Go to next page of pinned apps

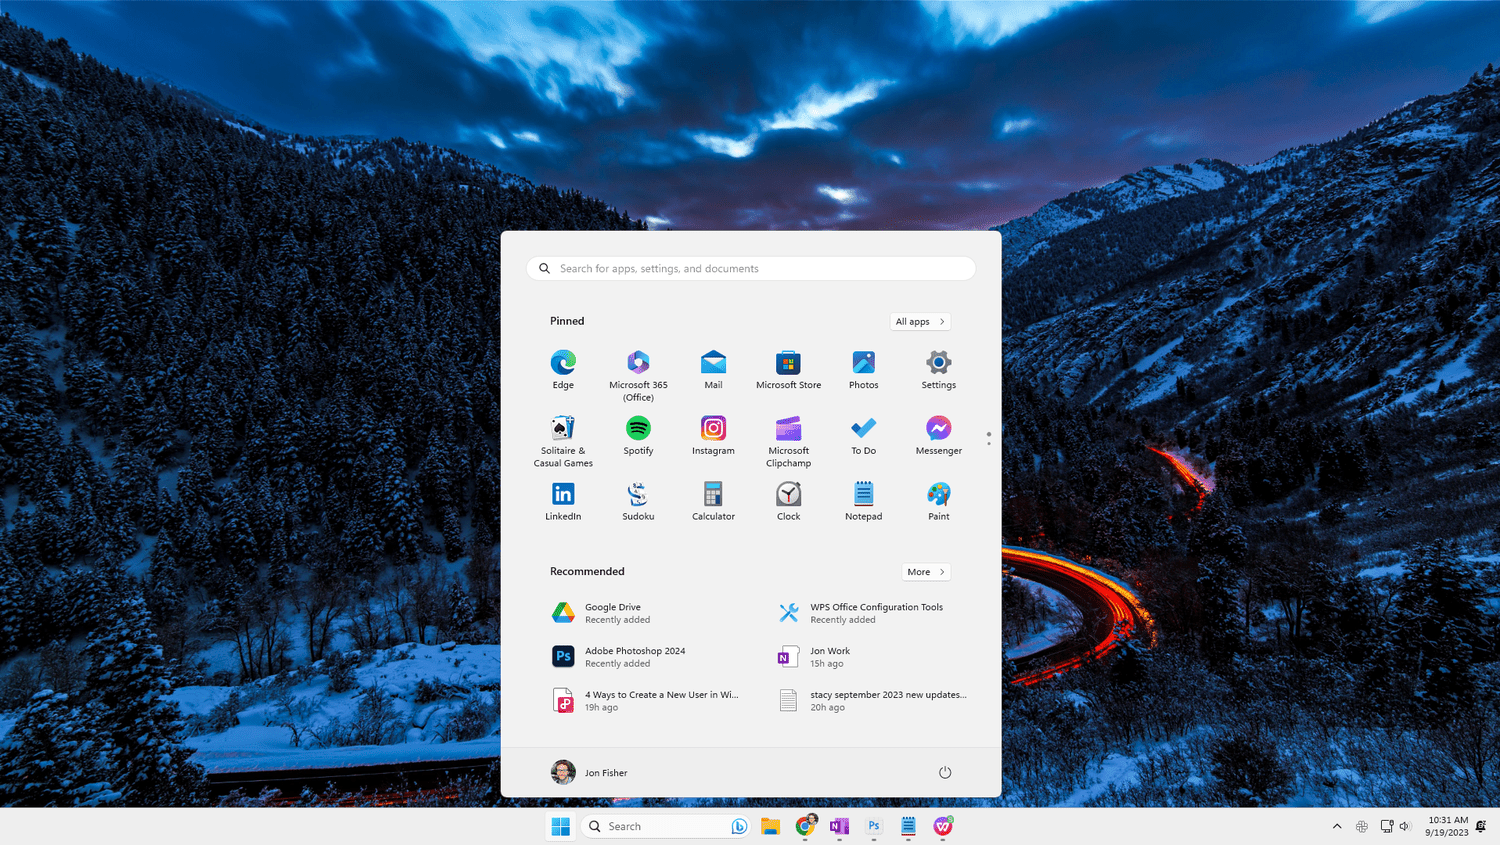989,443
